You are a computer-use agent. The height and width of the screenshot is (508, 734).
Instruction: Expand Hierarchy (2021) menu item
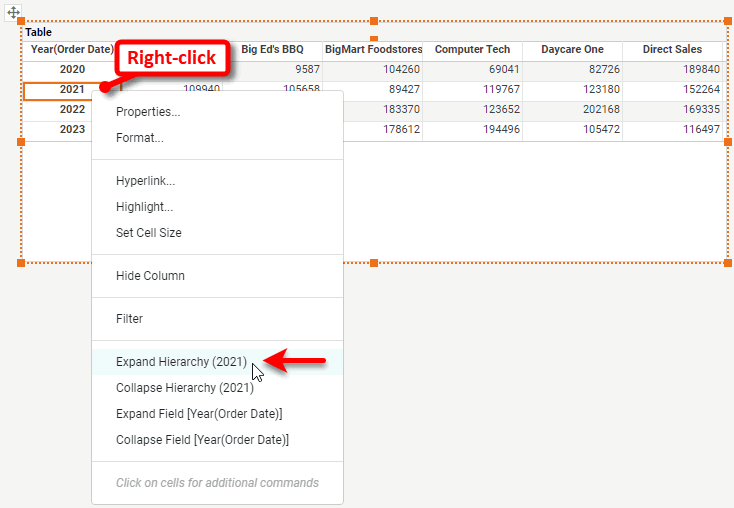tap(181, 362)
